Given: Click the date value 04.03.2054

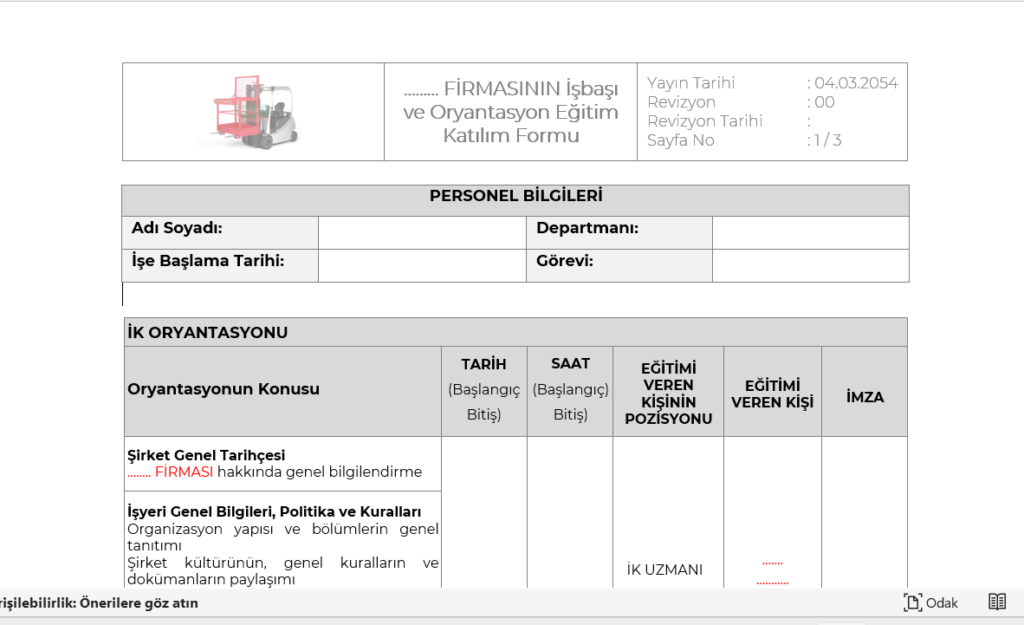Looking at the screenshot, I should pos(856,83).
